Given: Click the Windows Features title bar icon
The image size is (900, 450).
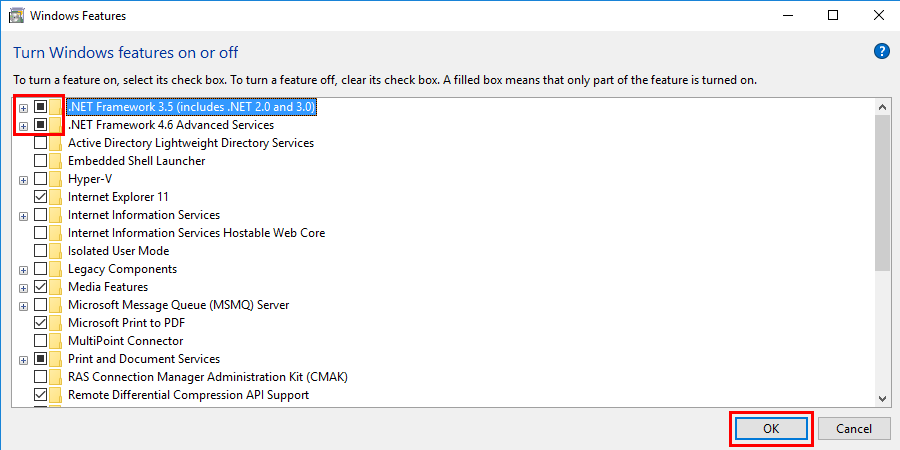Looking at the screenshot, I should [x=17, y=15].
